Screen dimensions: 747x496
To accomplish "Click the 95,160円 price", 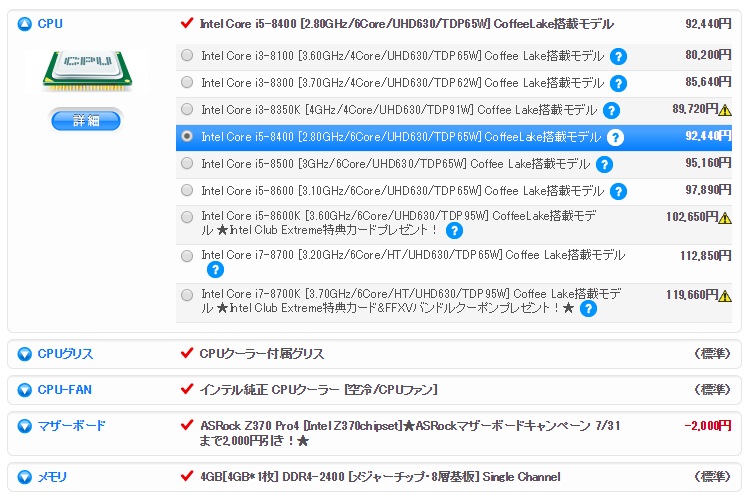I will pyautogui.click(x=708, y=163).
